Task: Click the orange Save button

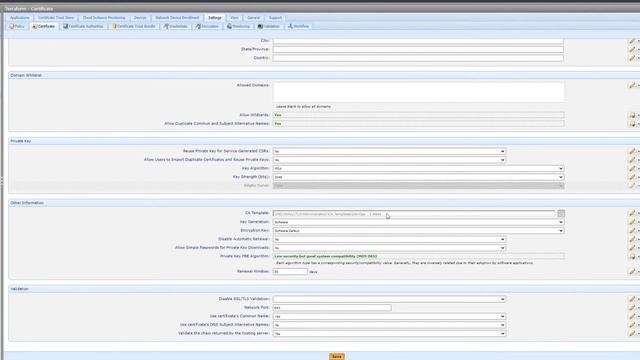Action: tap(337, 356)
